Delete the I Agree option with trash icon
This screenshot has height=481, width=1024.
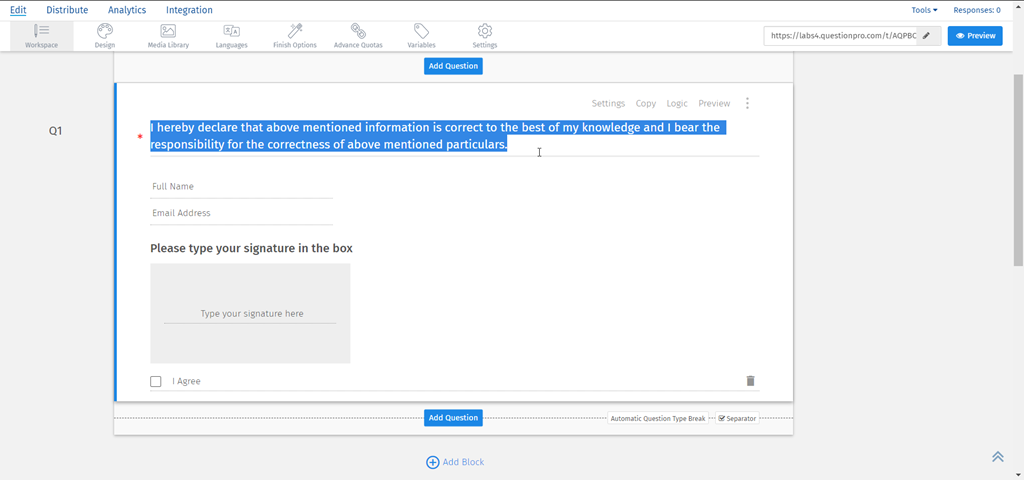750,380
